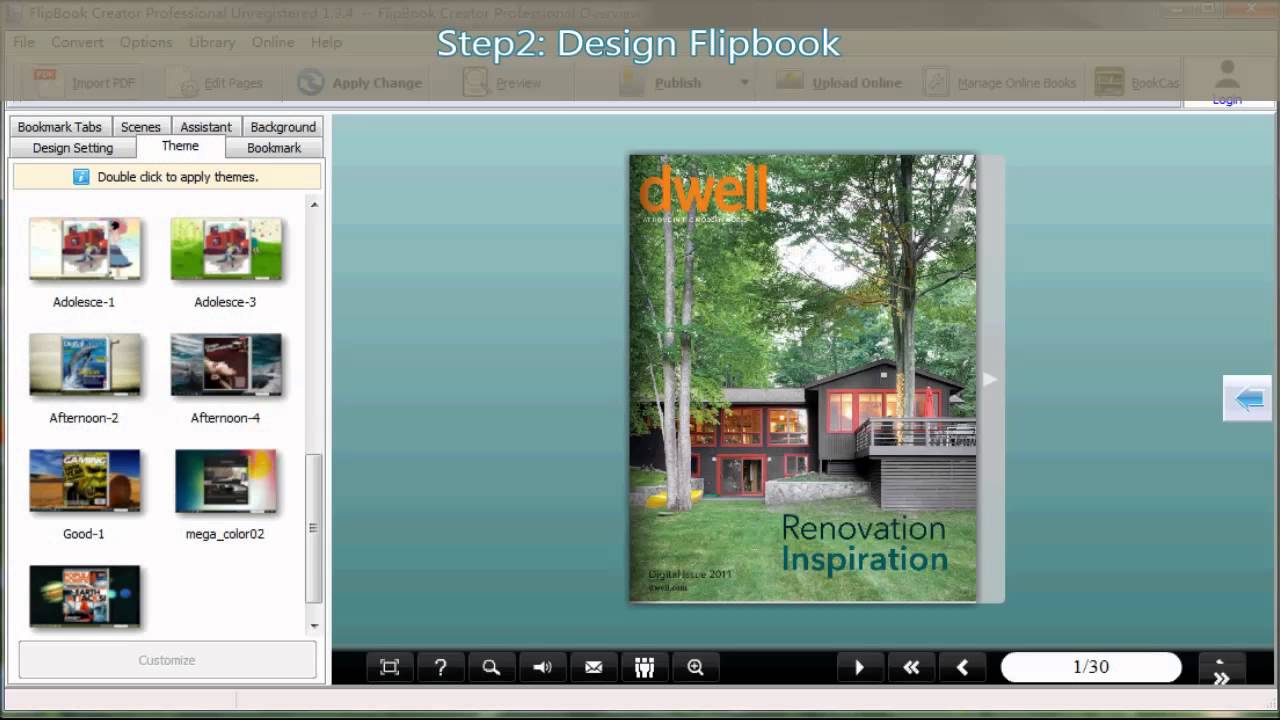Select the Theme tab
The image size is (1280, 720).
coord(180,146)
